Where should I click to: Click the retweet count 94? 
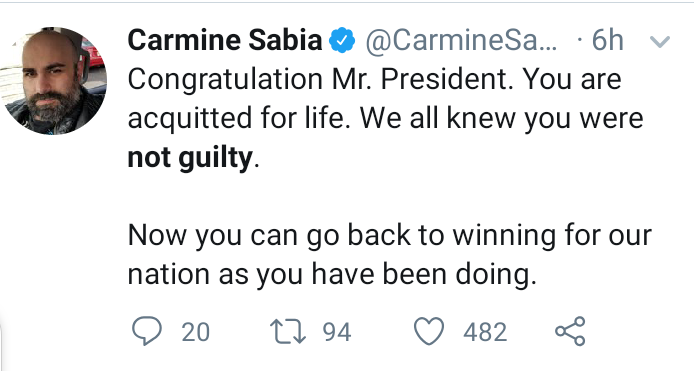coord(337,332)
